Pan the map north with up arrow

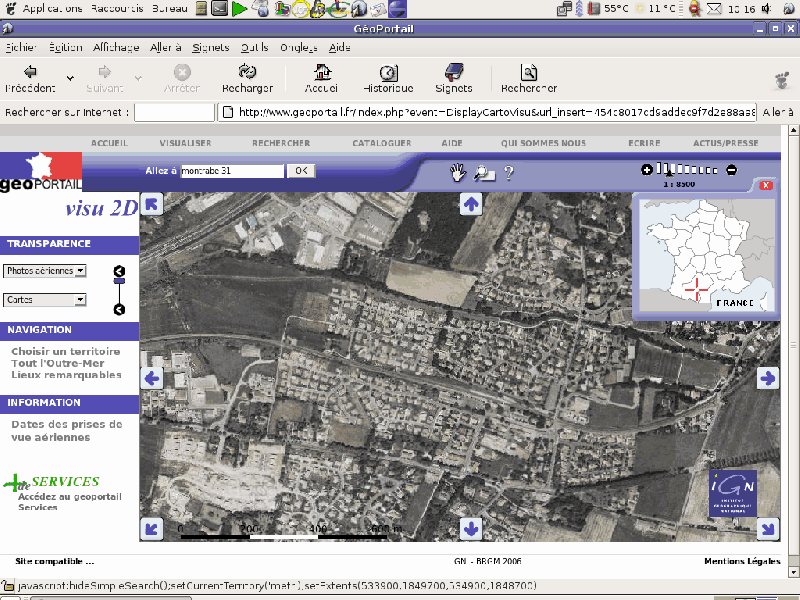(471, 204)
